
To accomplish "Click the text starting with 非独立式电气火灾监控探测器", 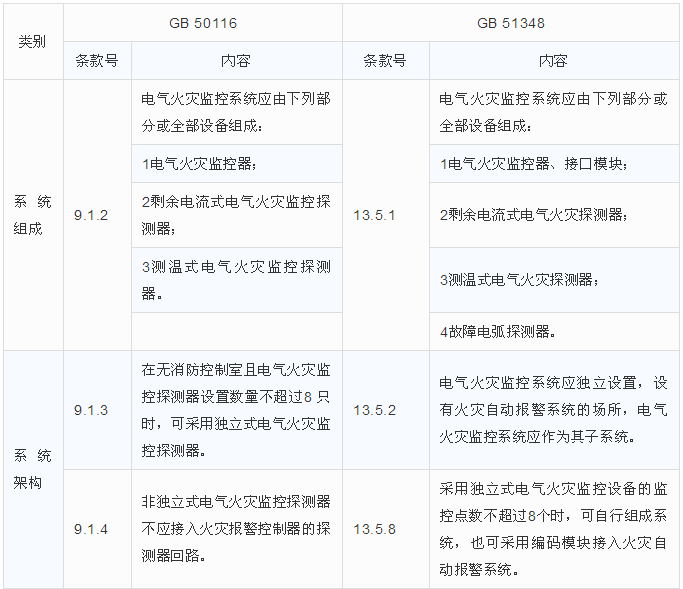I will point(236,528).
